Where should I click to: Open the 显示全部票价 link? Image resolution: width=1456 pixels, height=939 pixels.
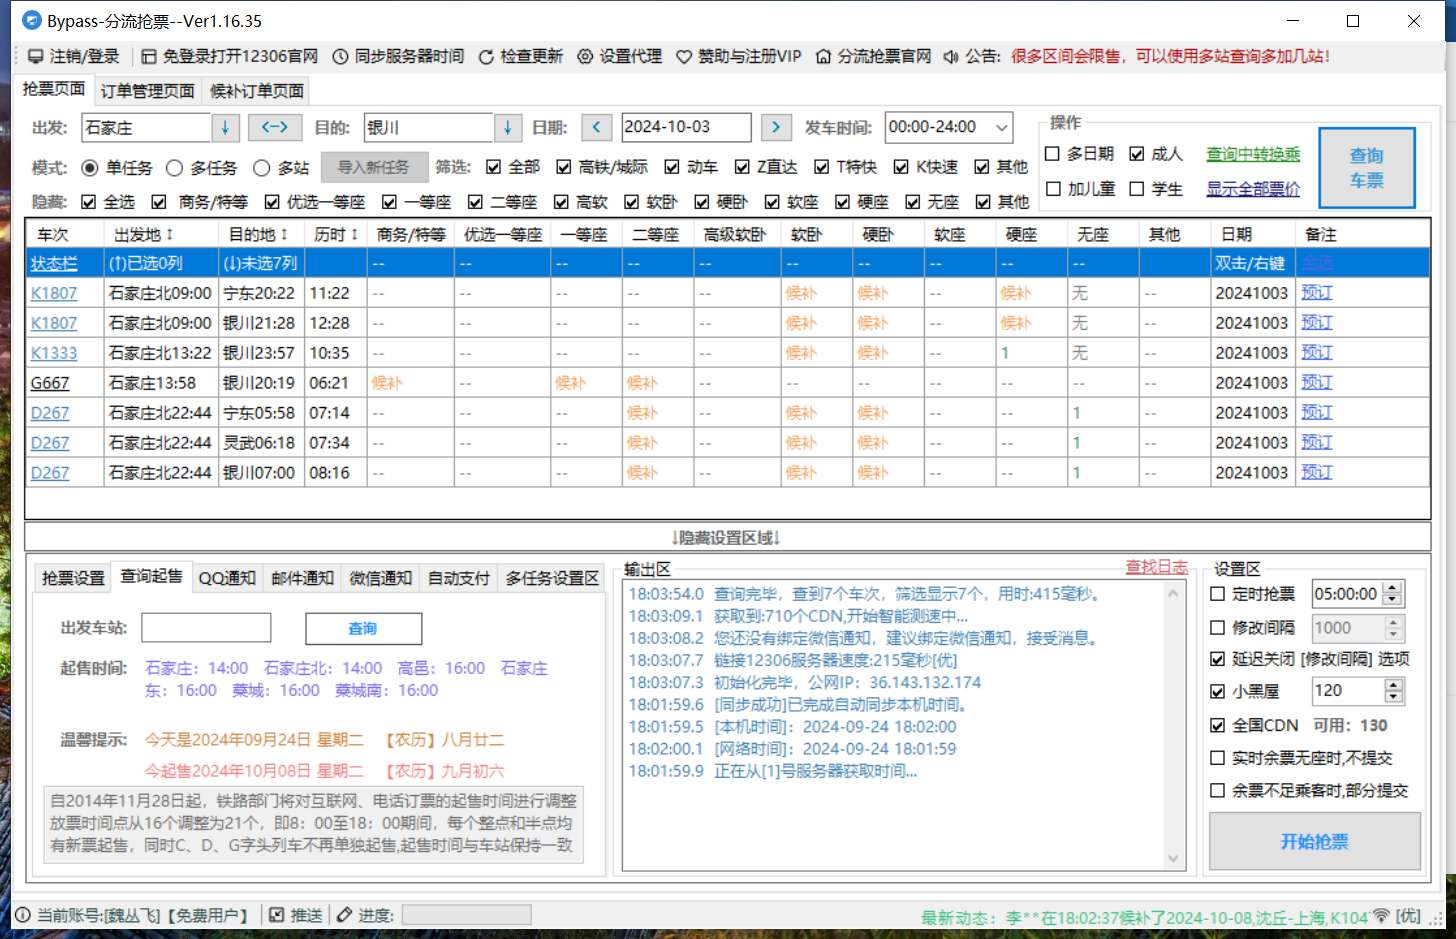[x=1253, y=189]
